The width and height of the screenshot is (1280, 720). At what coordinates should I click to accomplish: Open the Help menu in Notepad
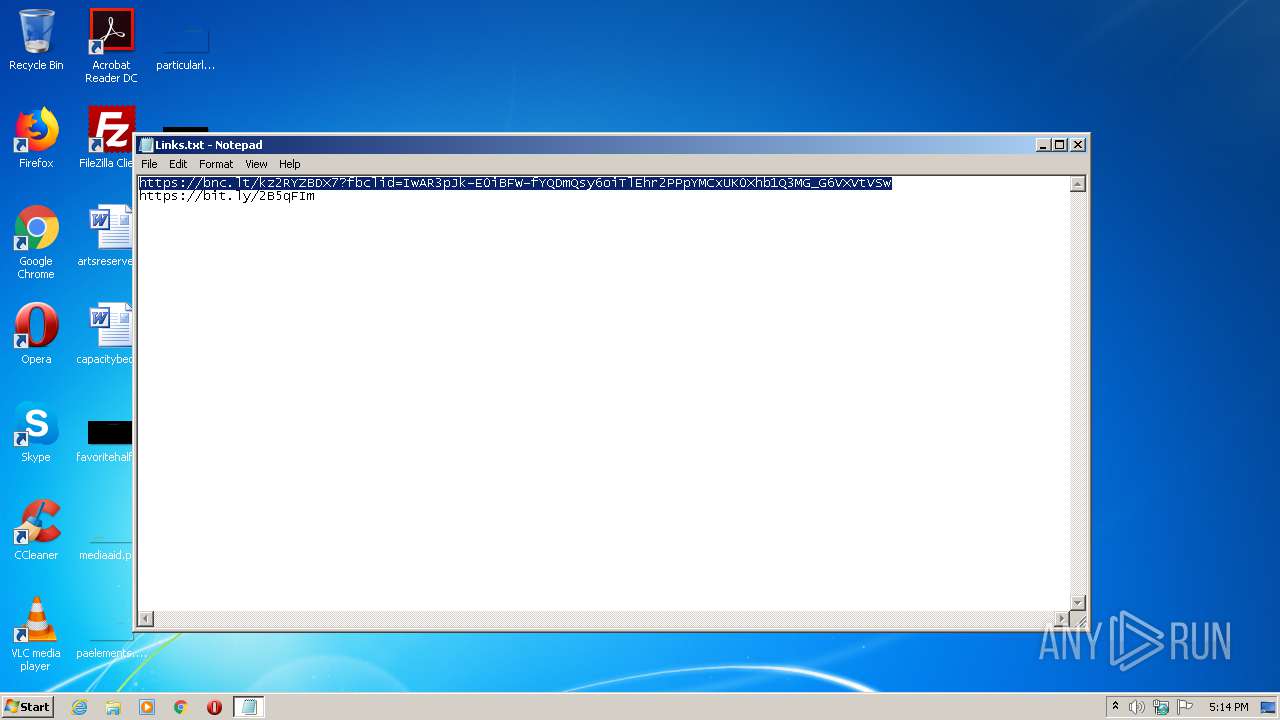point(289,164)
